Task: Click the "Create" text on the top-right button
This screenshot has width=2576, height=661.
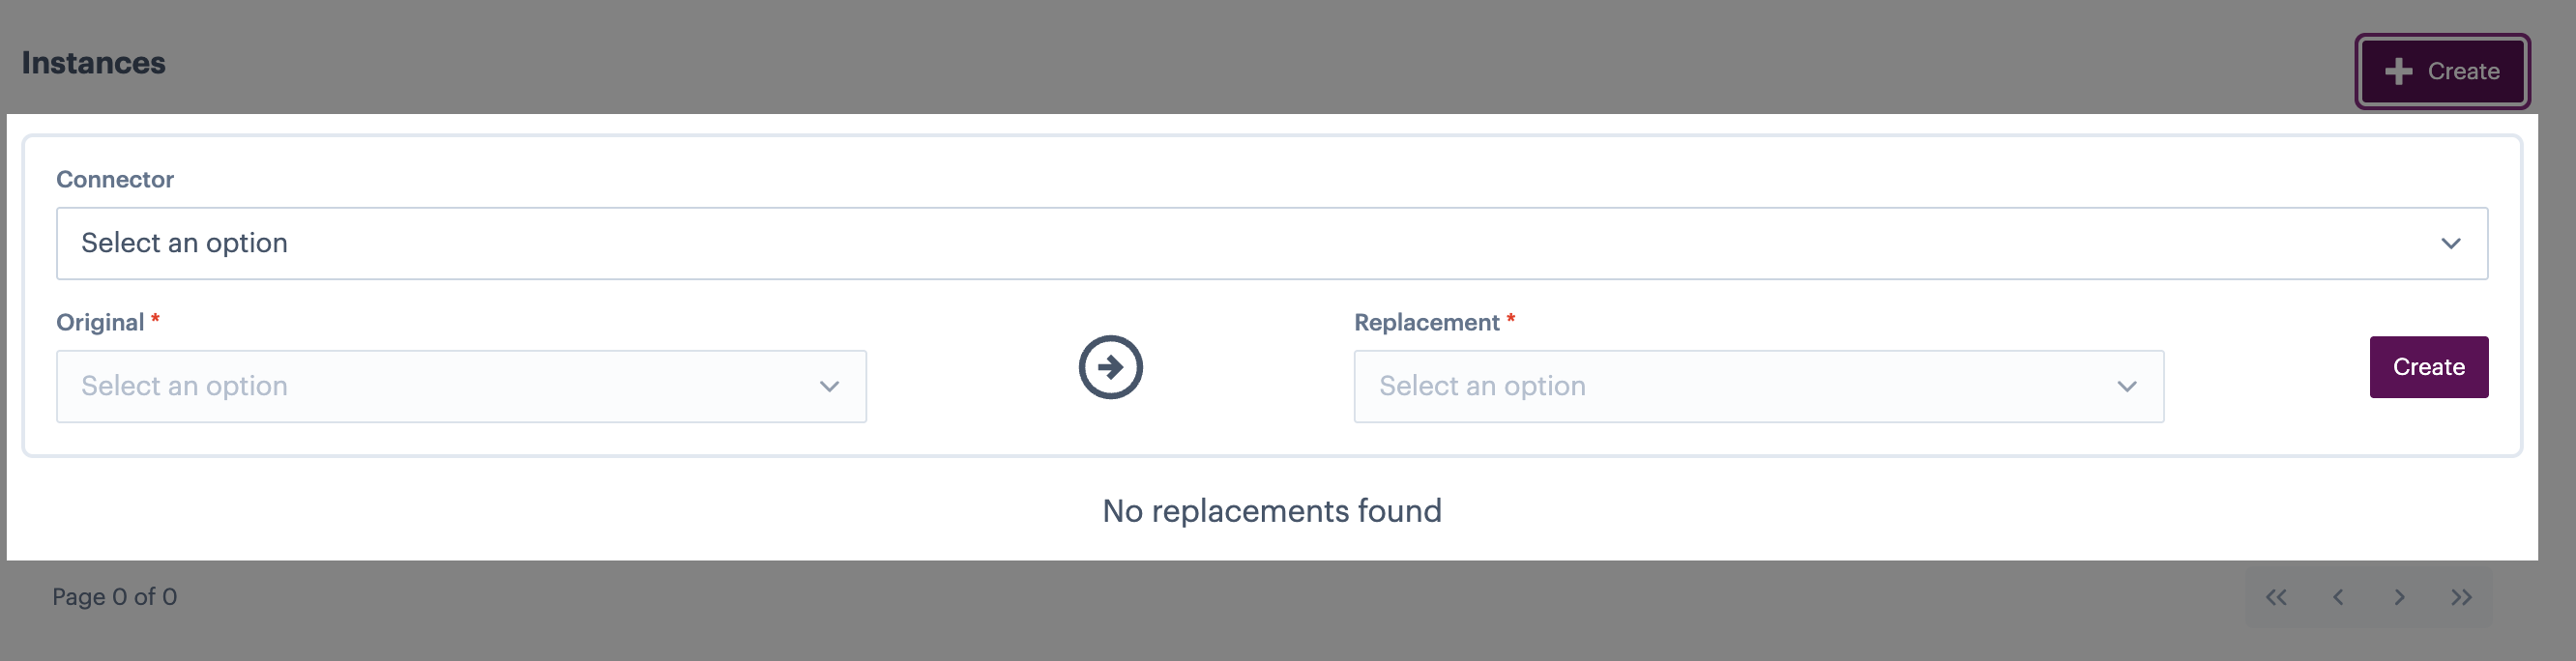Action: 2463,71
